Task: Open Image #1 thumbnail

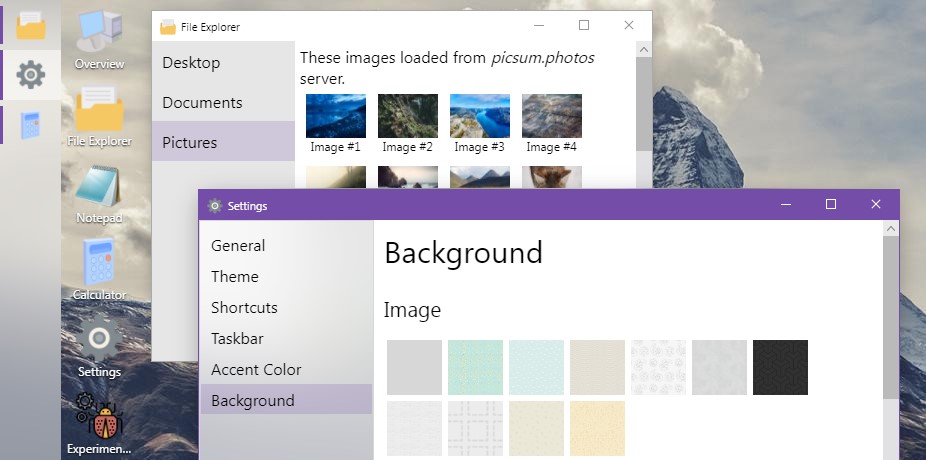Action: click(335, 116)
